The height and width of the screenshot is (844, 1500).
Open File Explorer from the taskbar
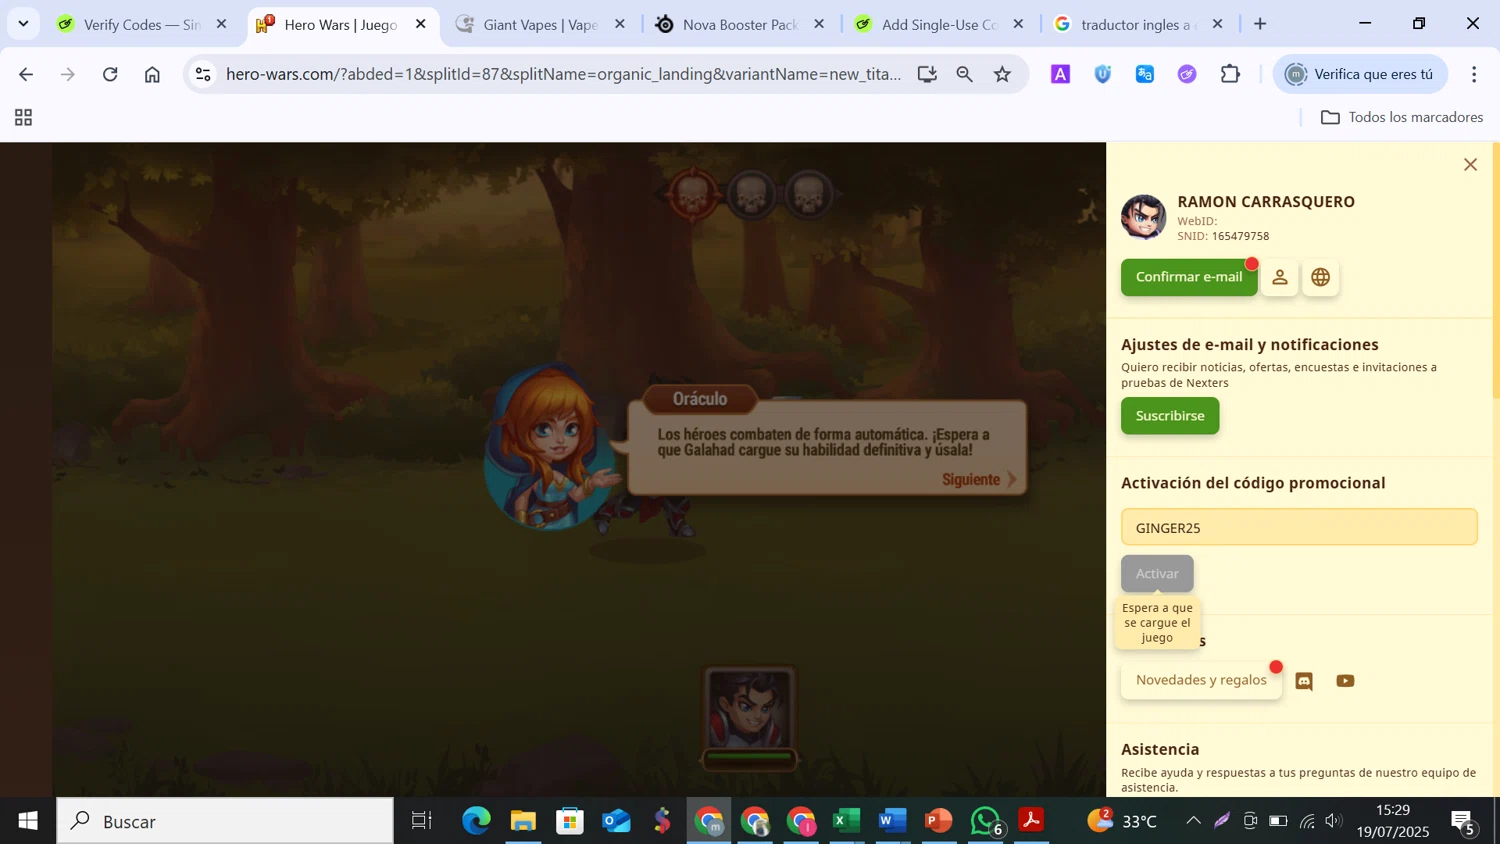(523, 821)
